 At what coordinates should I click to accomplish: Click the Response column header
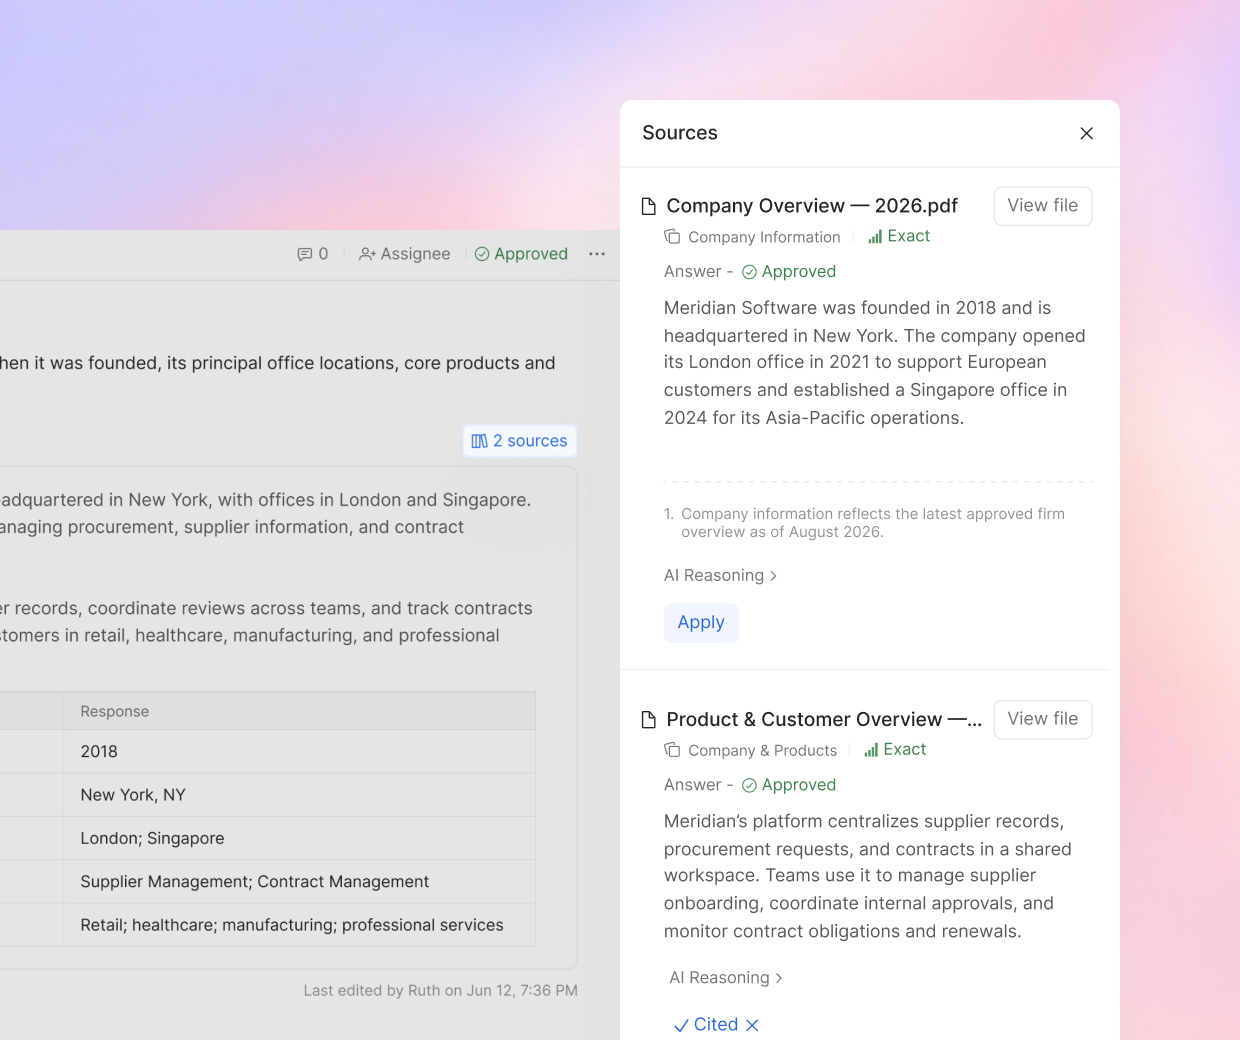299,711
